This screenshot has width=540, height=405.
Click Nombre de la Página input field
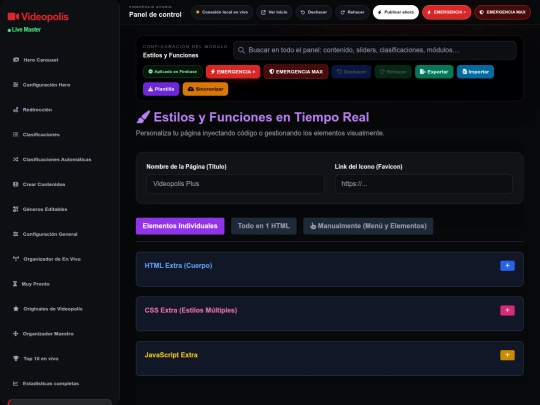click(x=235, y=184)
